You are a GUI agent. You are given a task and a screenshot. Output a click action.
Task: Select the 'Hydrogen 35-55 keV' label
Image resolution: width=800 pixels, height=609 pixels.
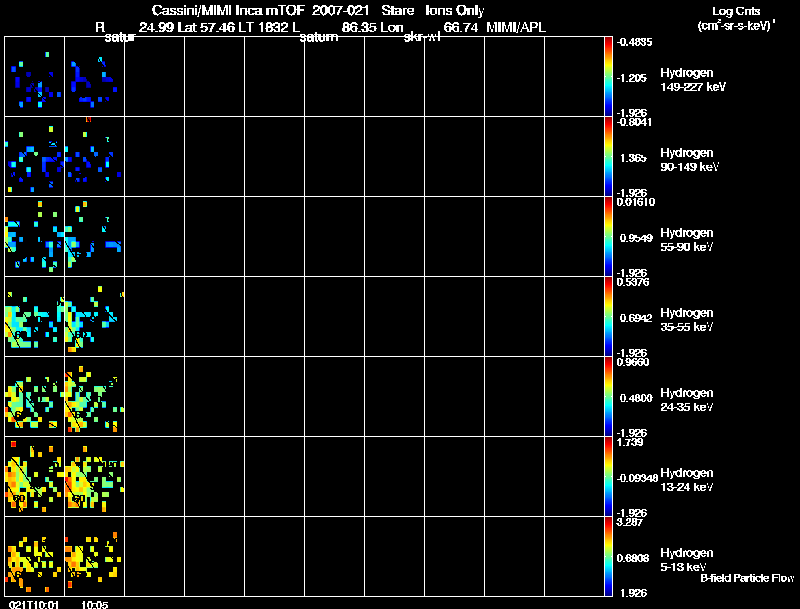coord(687,320)
